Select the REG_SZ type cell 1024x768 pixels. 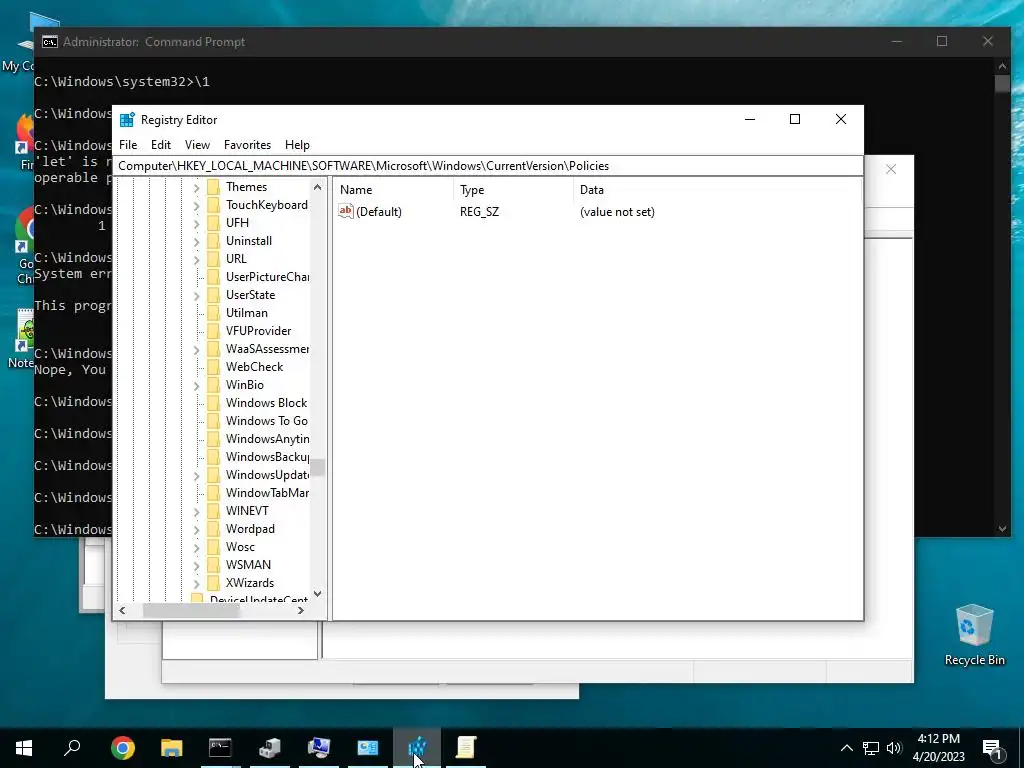[x=479, y=212]
